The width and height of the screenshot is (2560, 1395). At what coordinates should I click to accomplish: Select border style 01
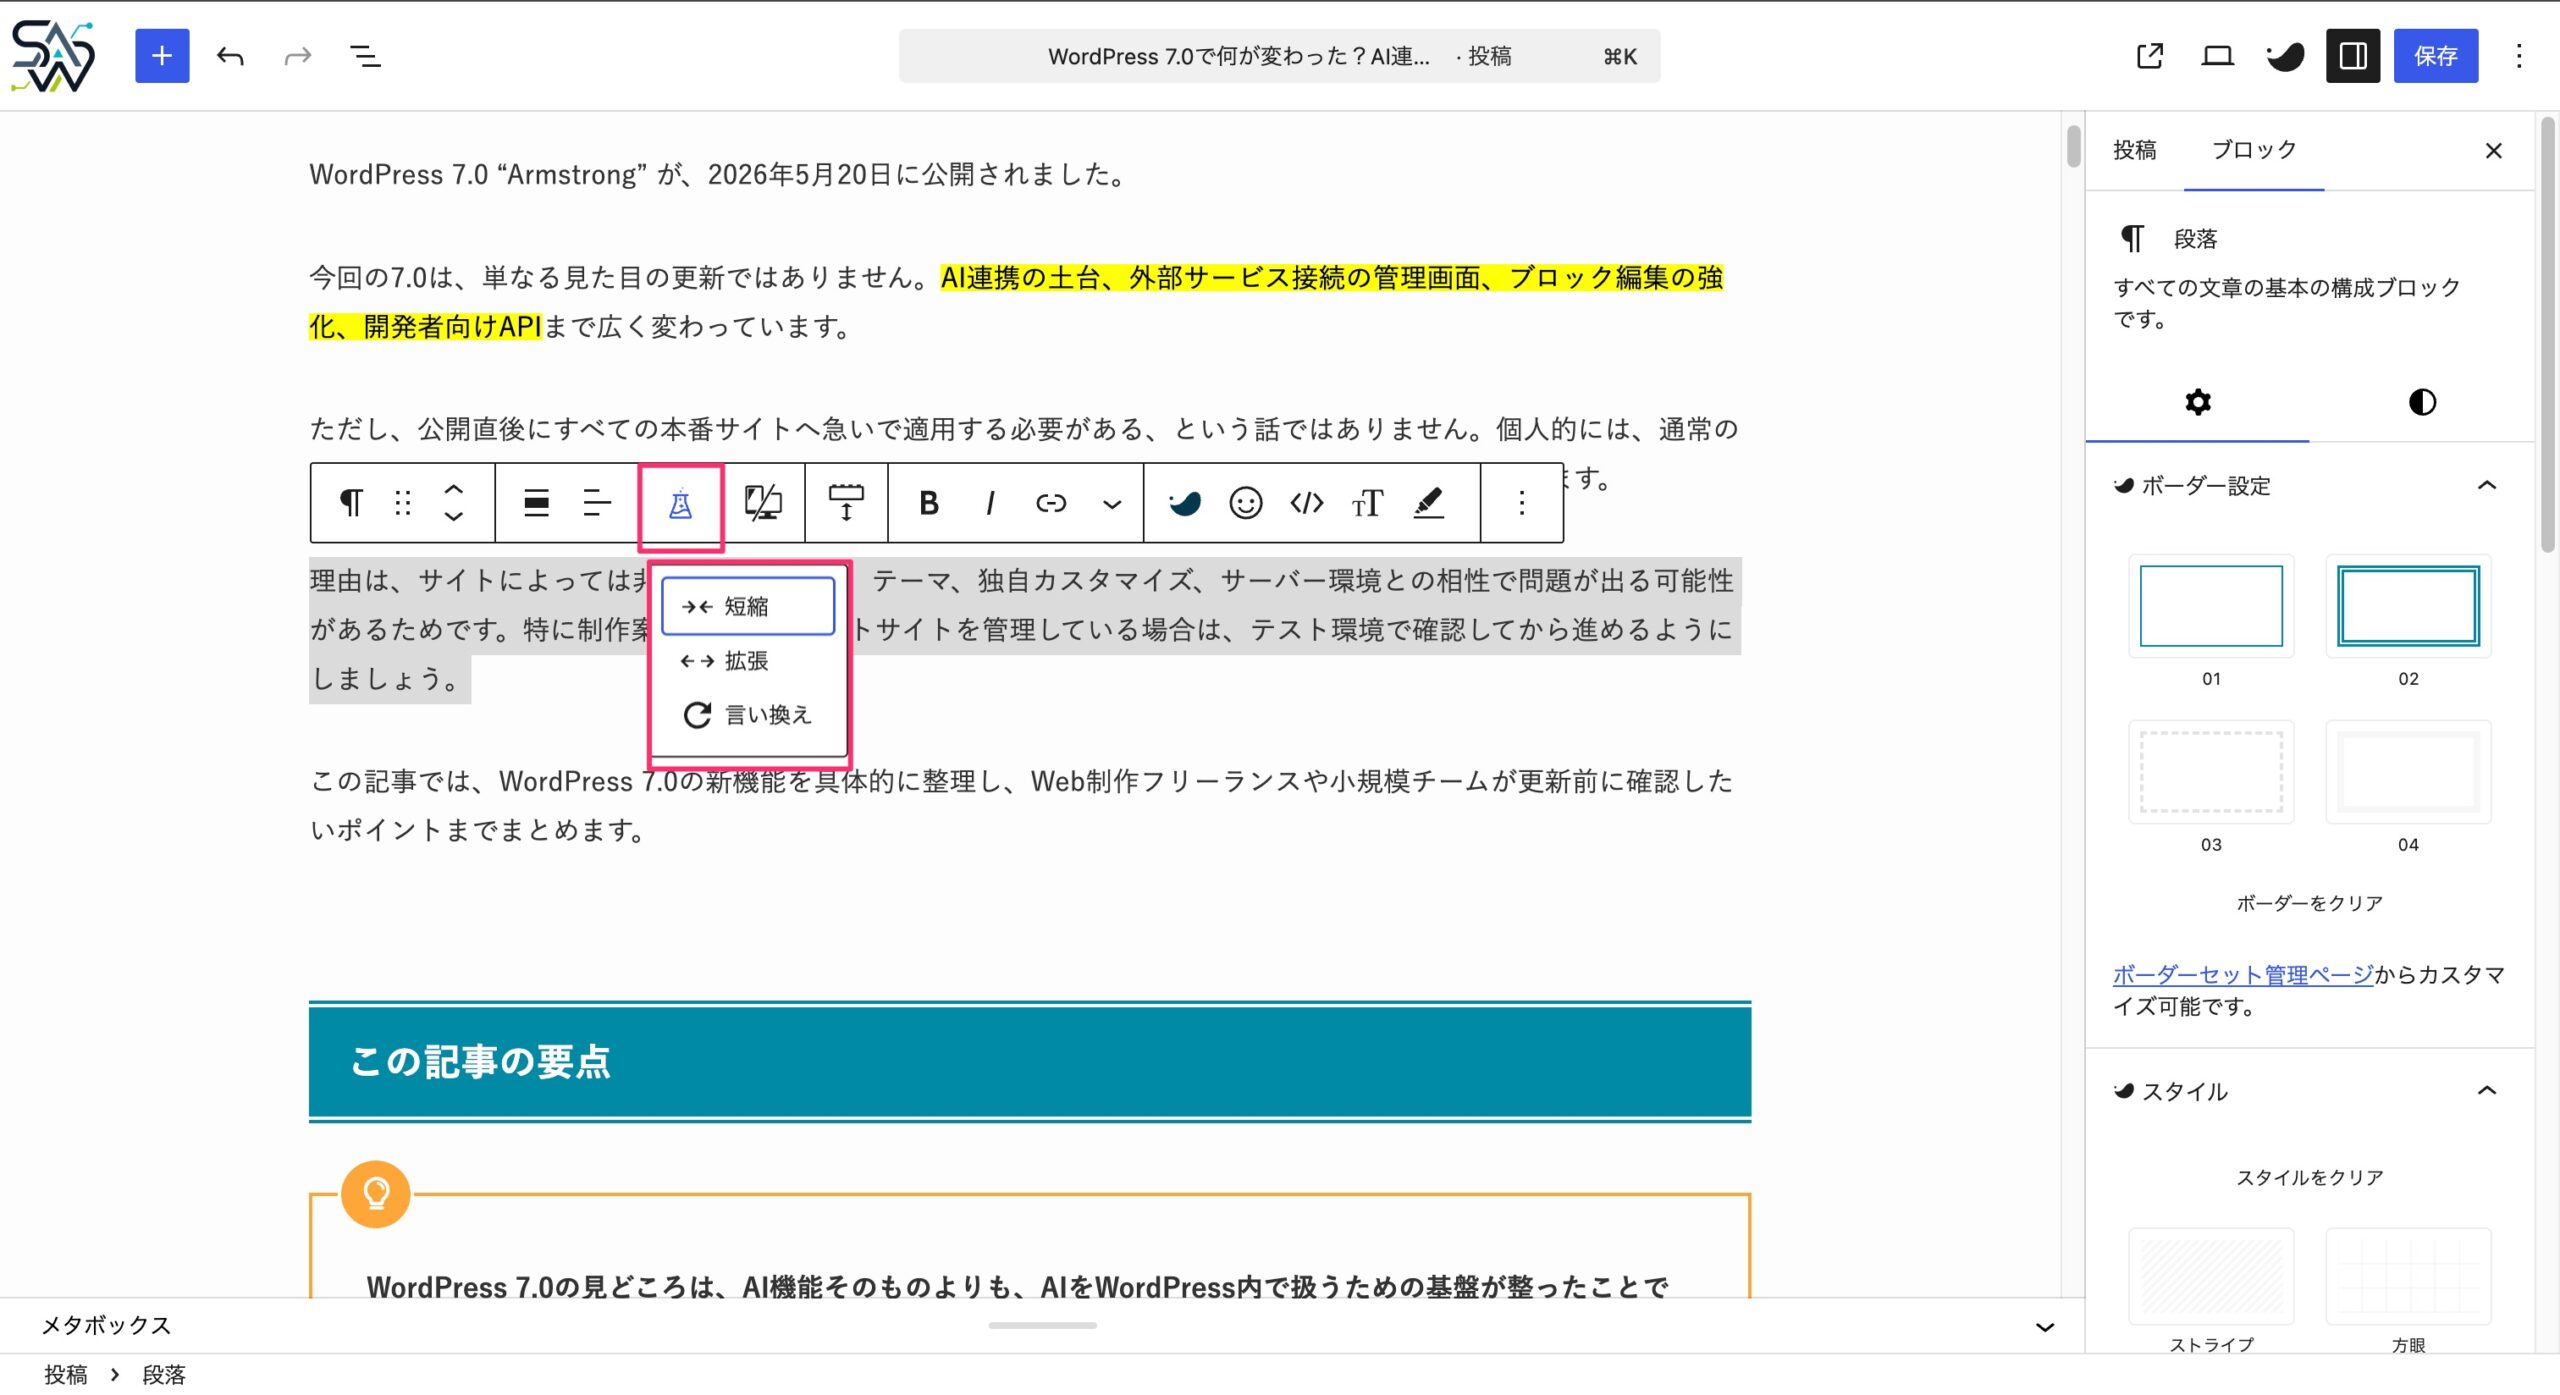[2211, 606]
